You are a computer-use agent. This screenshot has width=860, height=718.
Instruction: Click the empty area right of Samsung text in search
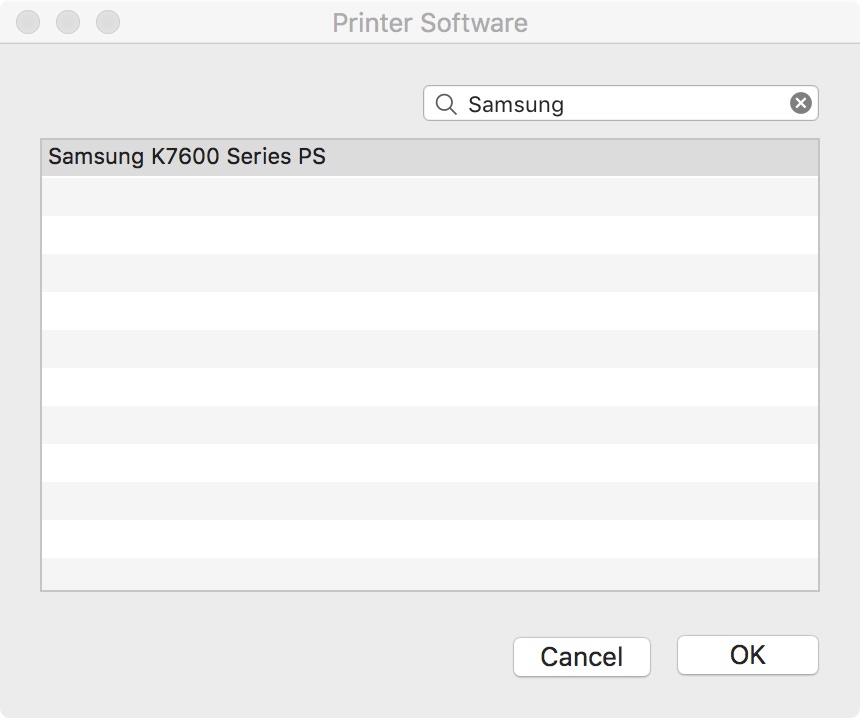[676, 103]
